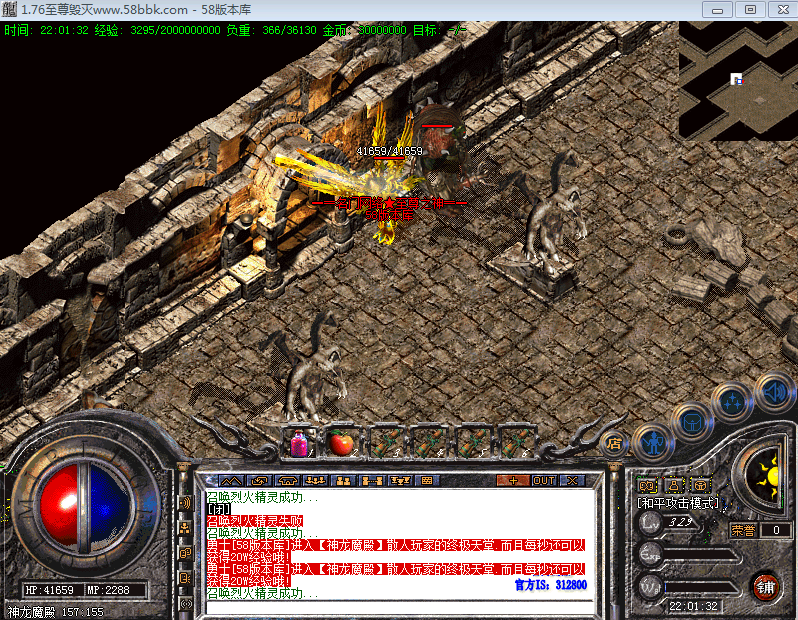Click the 官方IS: 312800 blue text
This screenshot has height=620, width=798.
551,585
